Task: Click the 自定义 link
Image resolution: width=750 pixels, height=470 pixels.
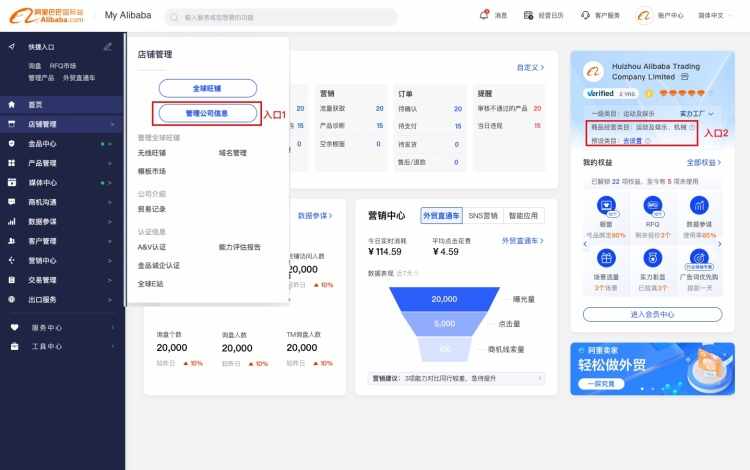Action: 530,67
